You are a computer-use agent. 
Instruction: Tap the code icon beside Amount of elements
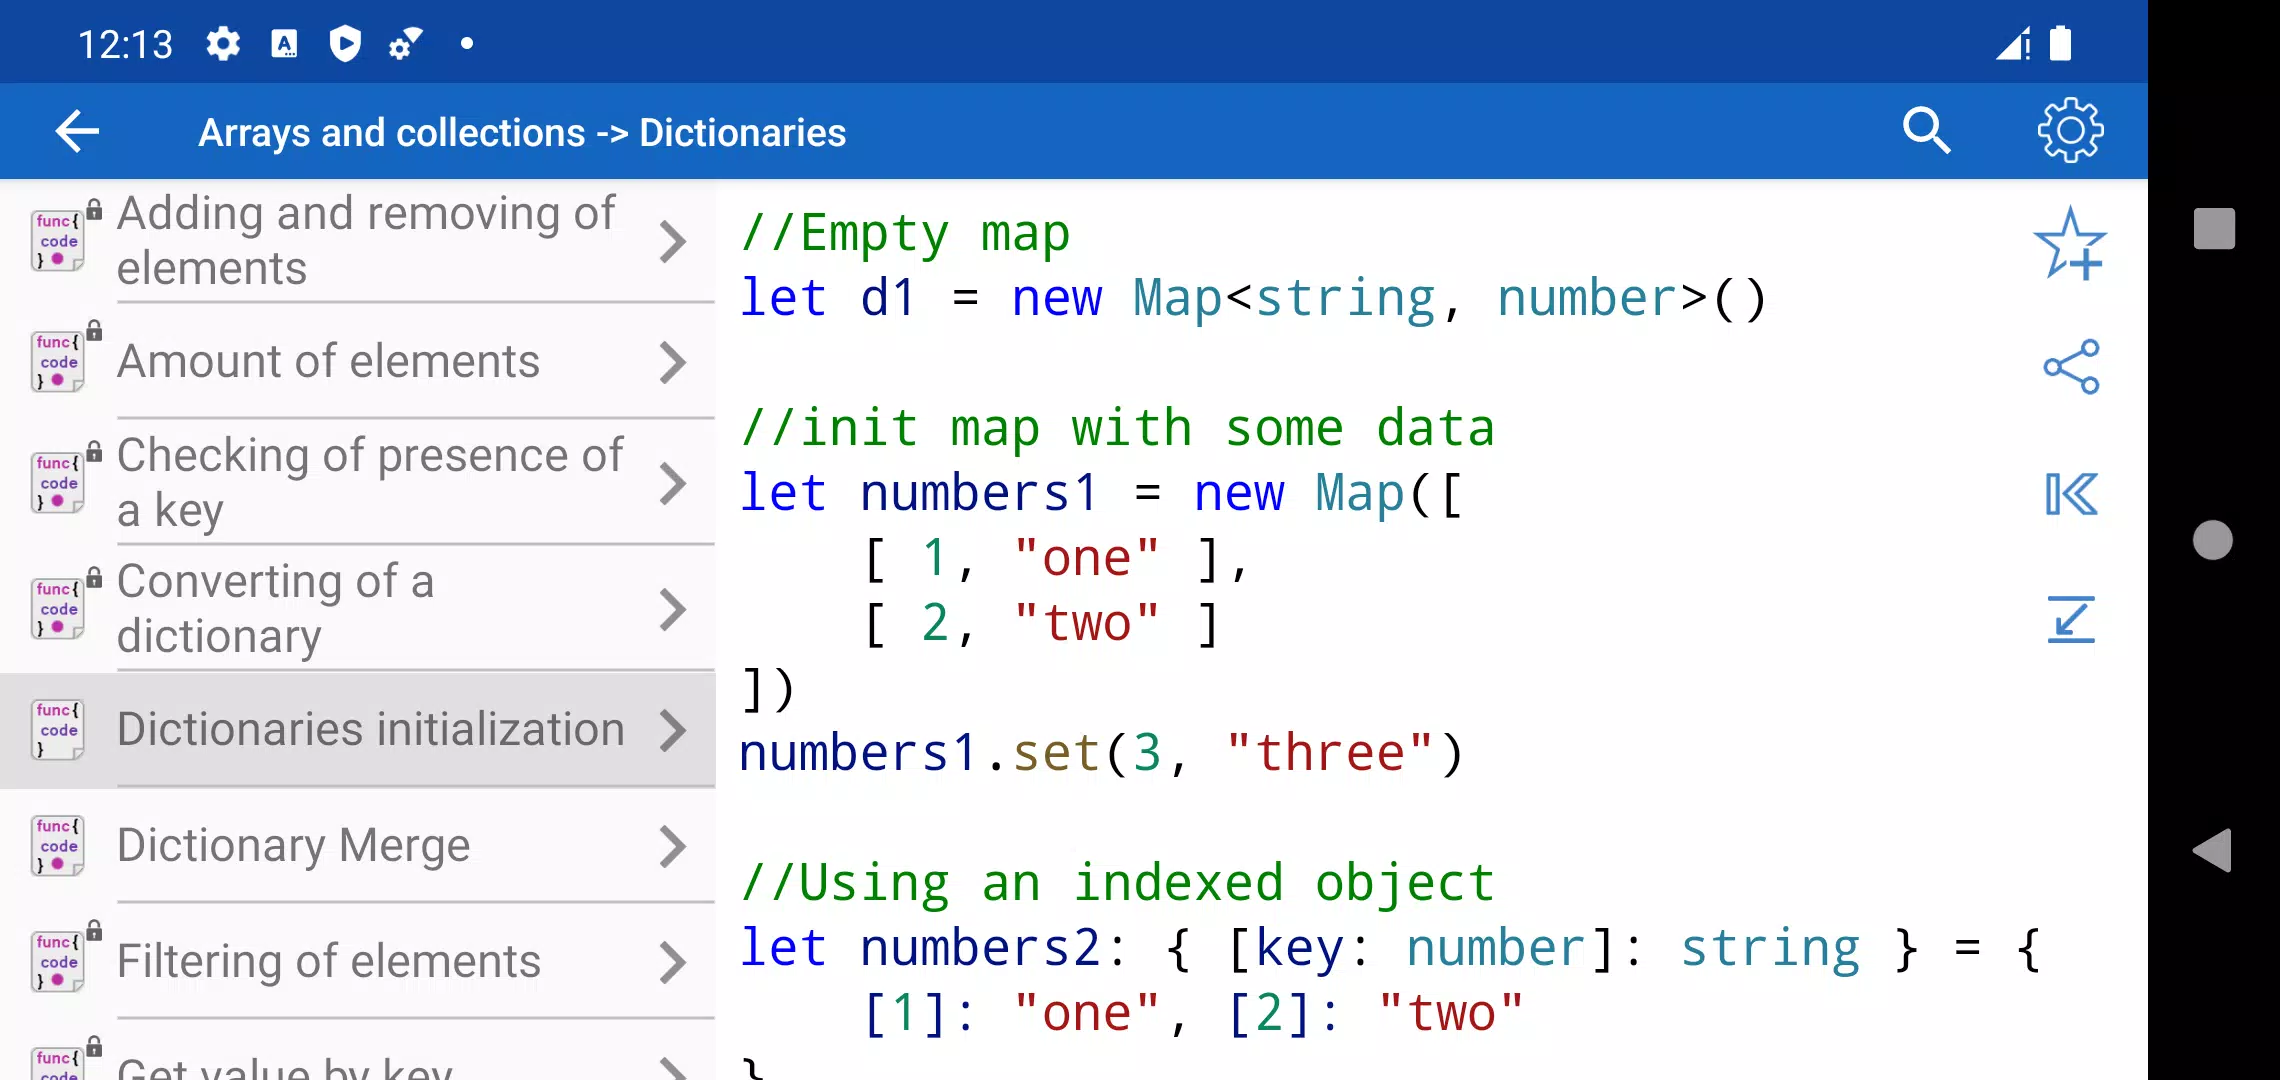[58, 362]
